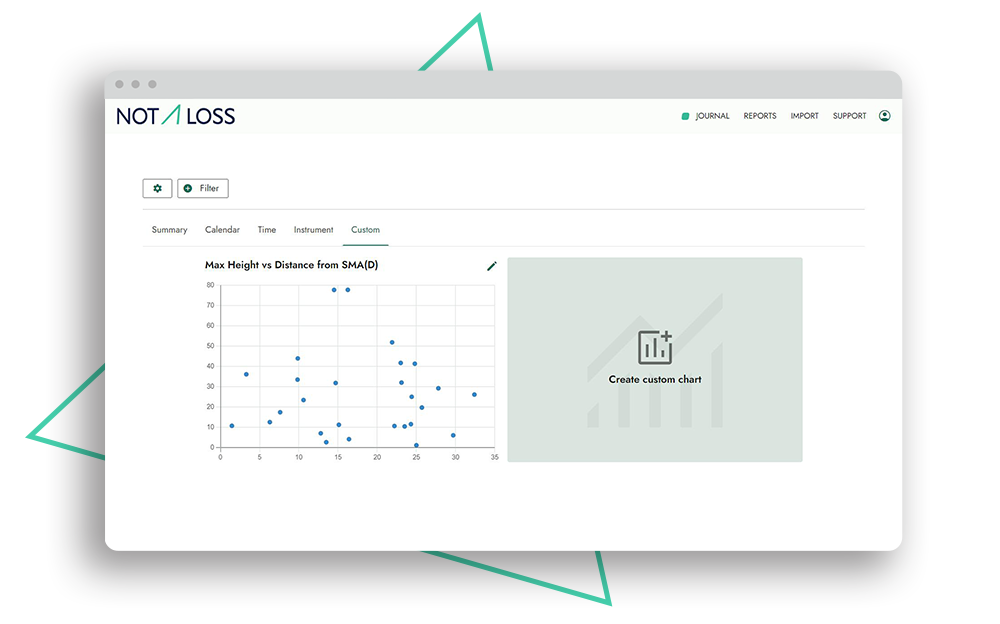Image resolution: width=1000 pixels, height=624 pixels.
Task: Click the Create custom chart card
Action: tap(654, 359)
